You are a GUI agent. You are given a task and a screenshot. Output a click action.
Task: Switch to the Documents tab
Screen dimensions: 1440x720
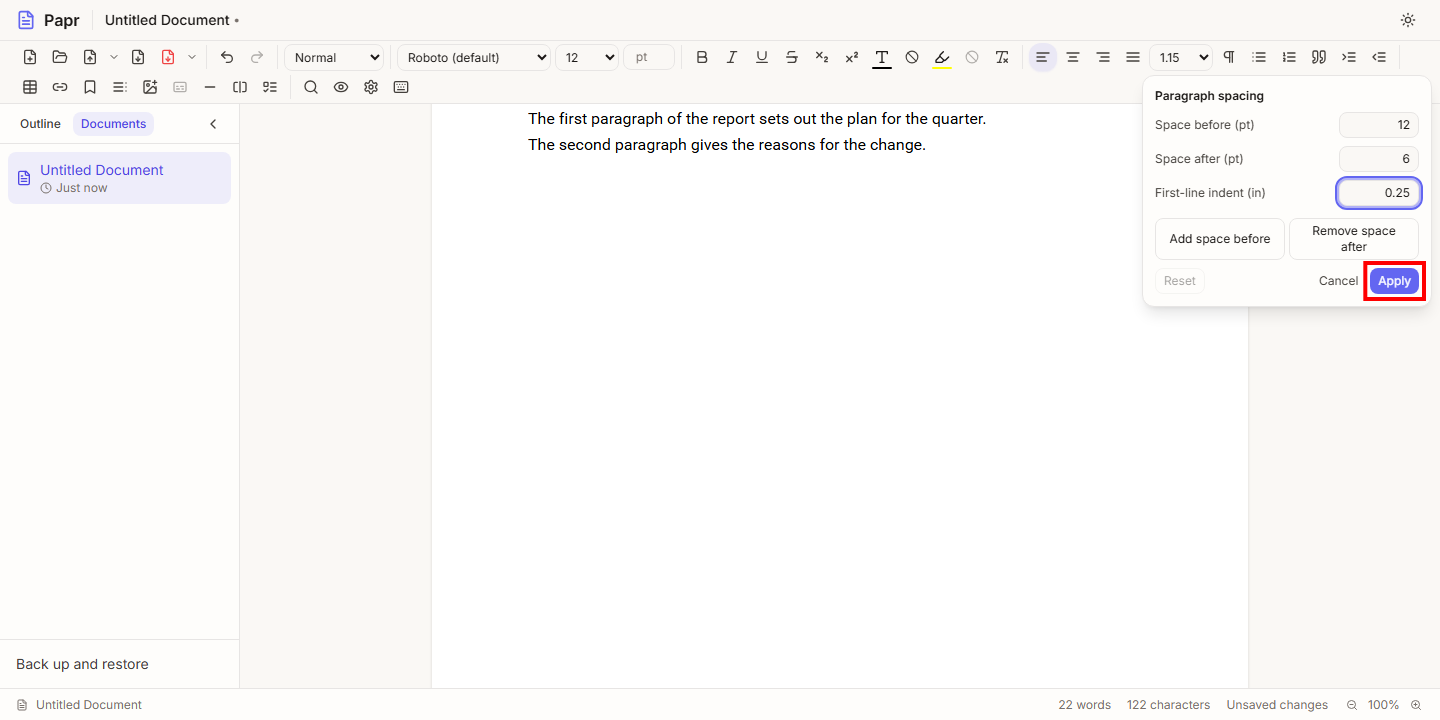pos(114,124)
